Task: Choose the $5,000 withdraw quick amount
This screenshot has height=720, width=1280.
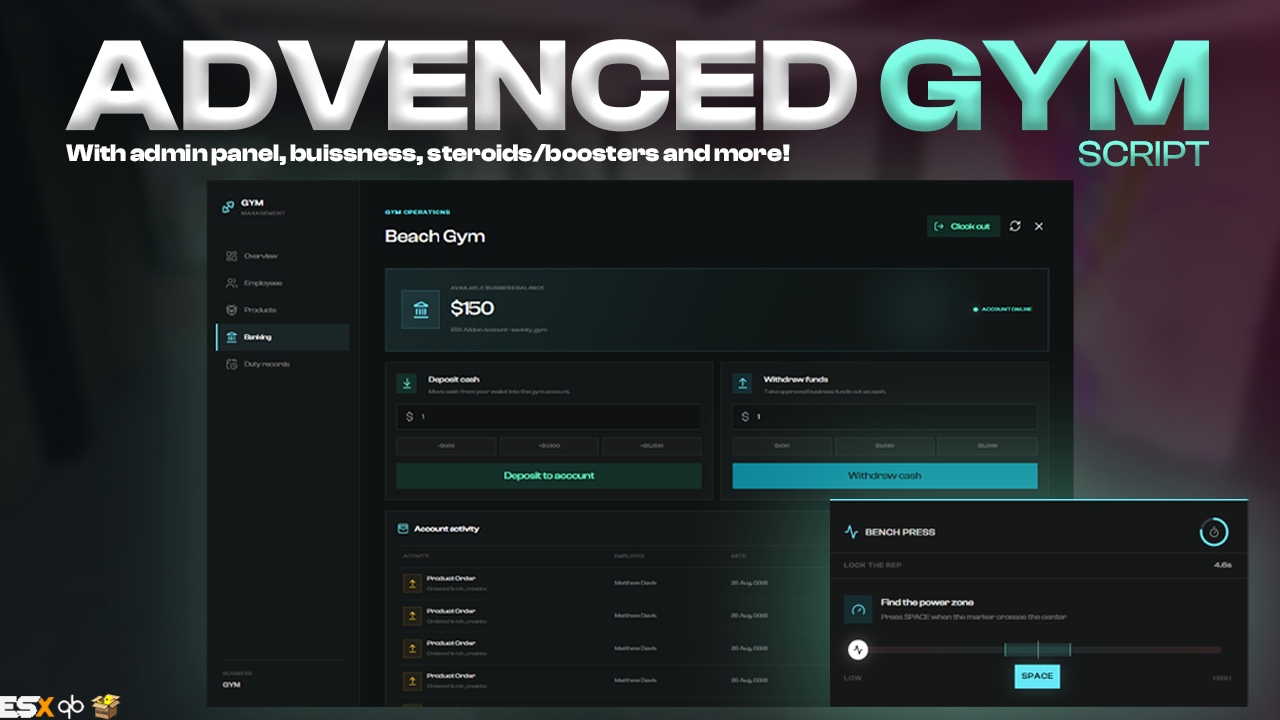Action: click(x=988, y=446)
